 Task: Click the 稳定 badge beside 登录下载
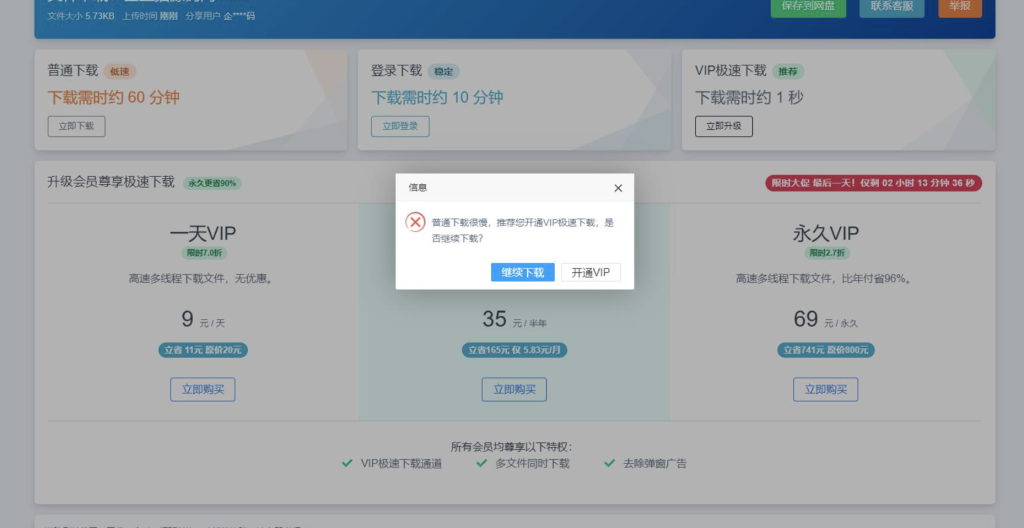tap(444, 72)
